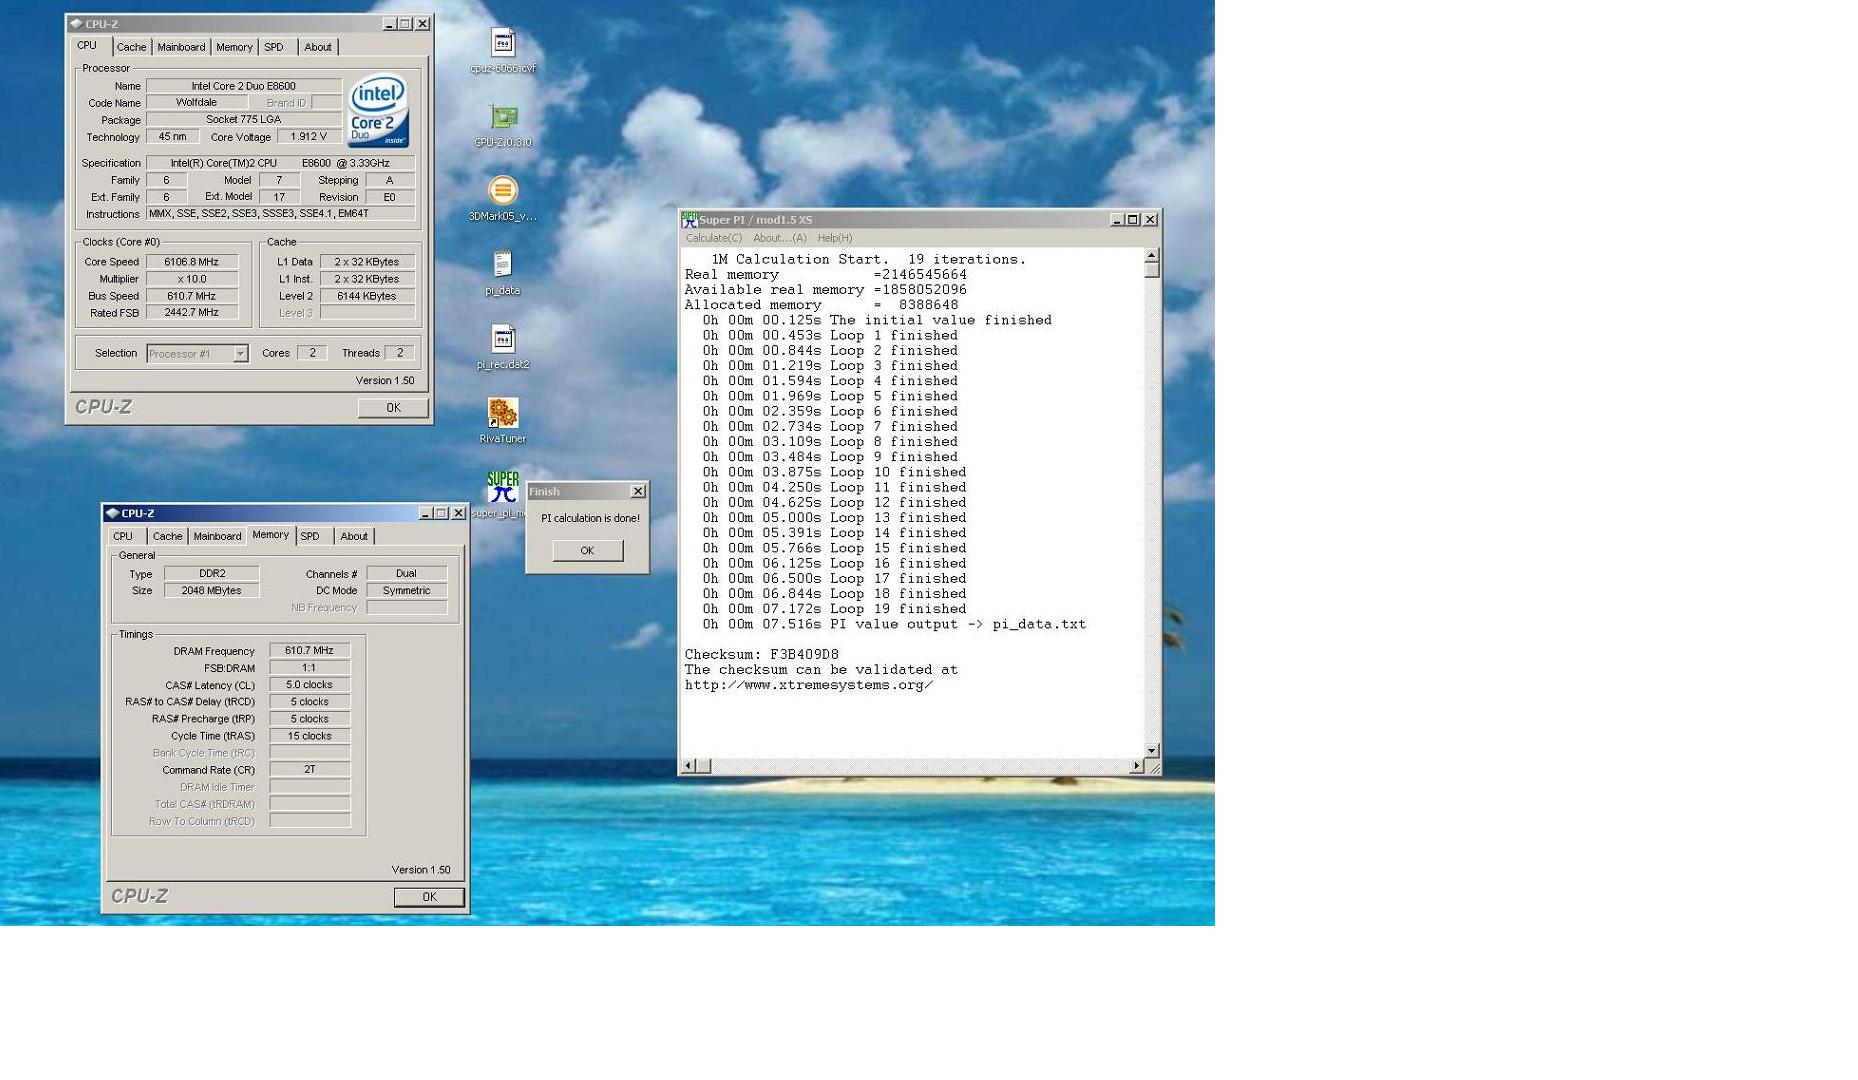Minimize the top CPU-Z window
Viewport: 1858px width, 1080px height.
389,23
